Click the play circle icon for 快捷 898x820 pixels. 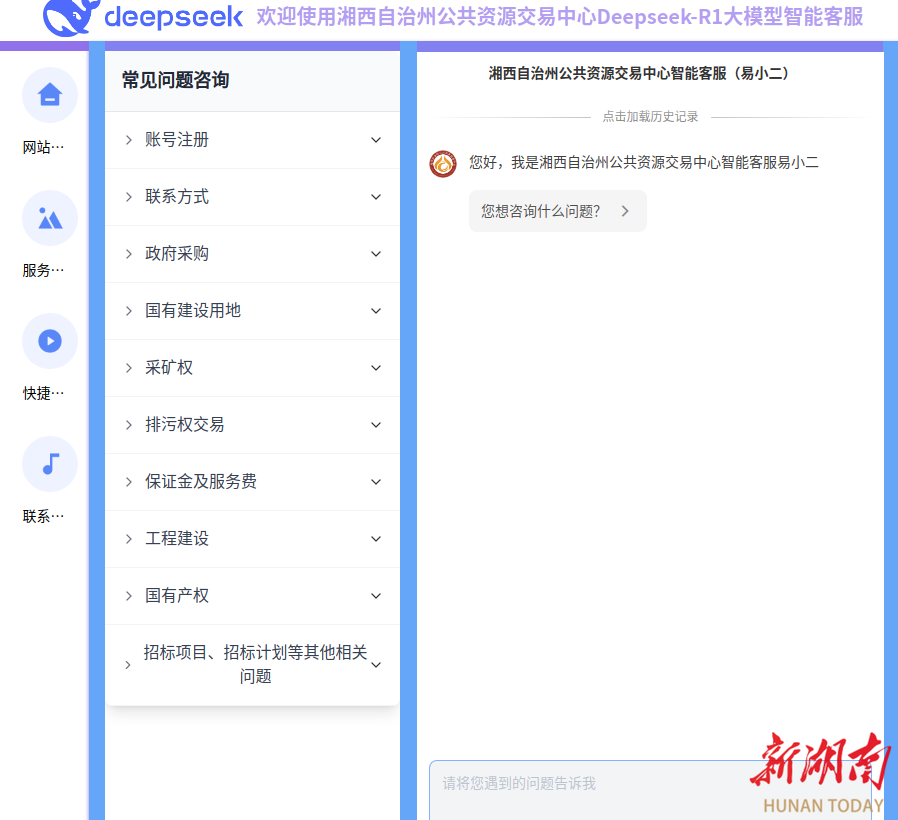pos(50,341)
